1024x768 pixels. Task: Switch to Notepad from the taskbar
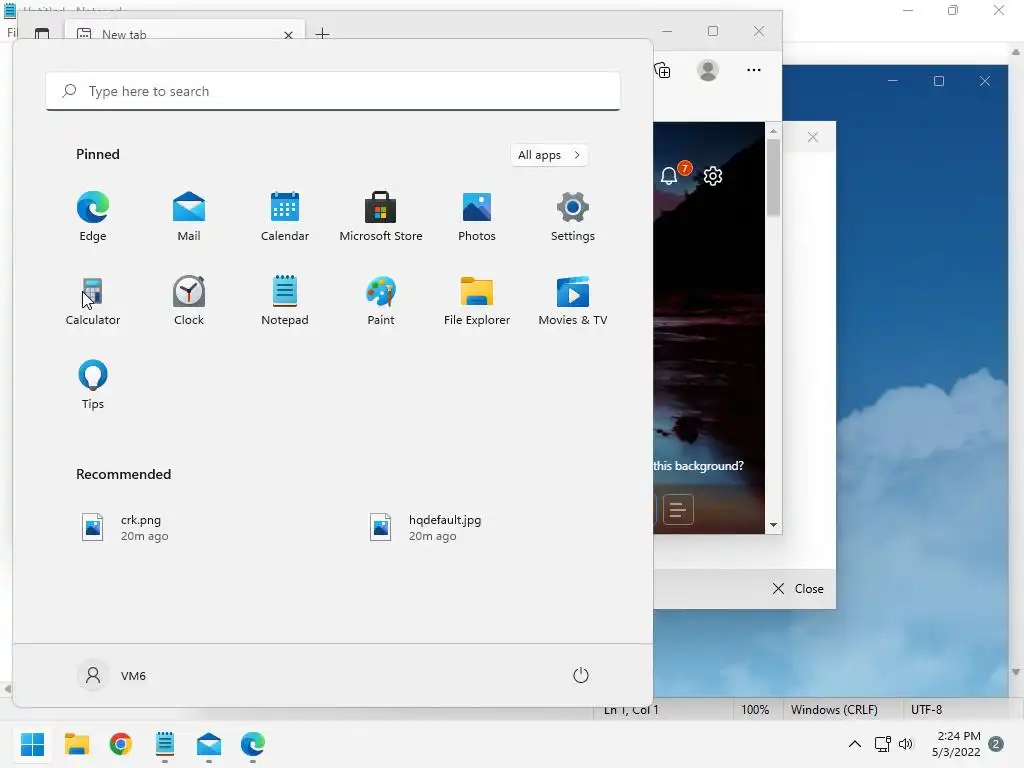click(165, 744)
